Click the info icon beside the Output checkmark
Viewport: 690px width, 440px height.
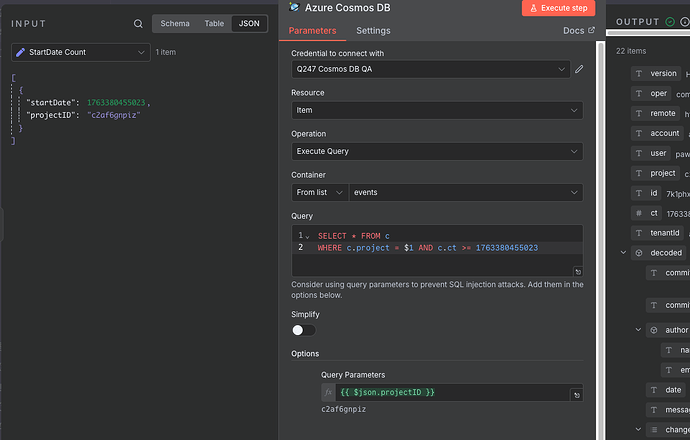[685, 22]
